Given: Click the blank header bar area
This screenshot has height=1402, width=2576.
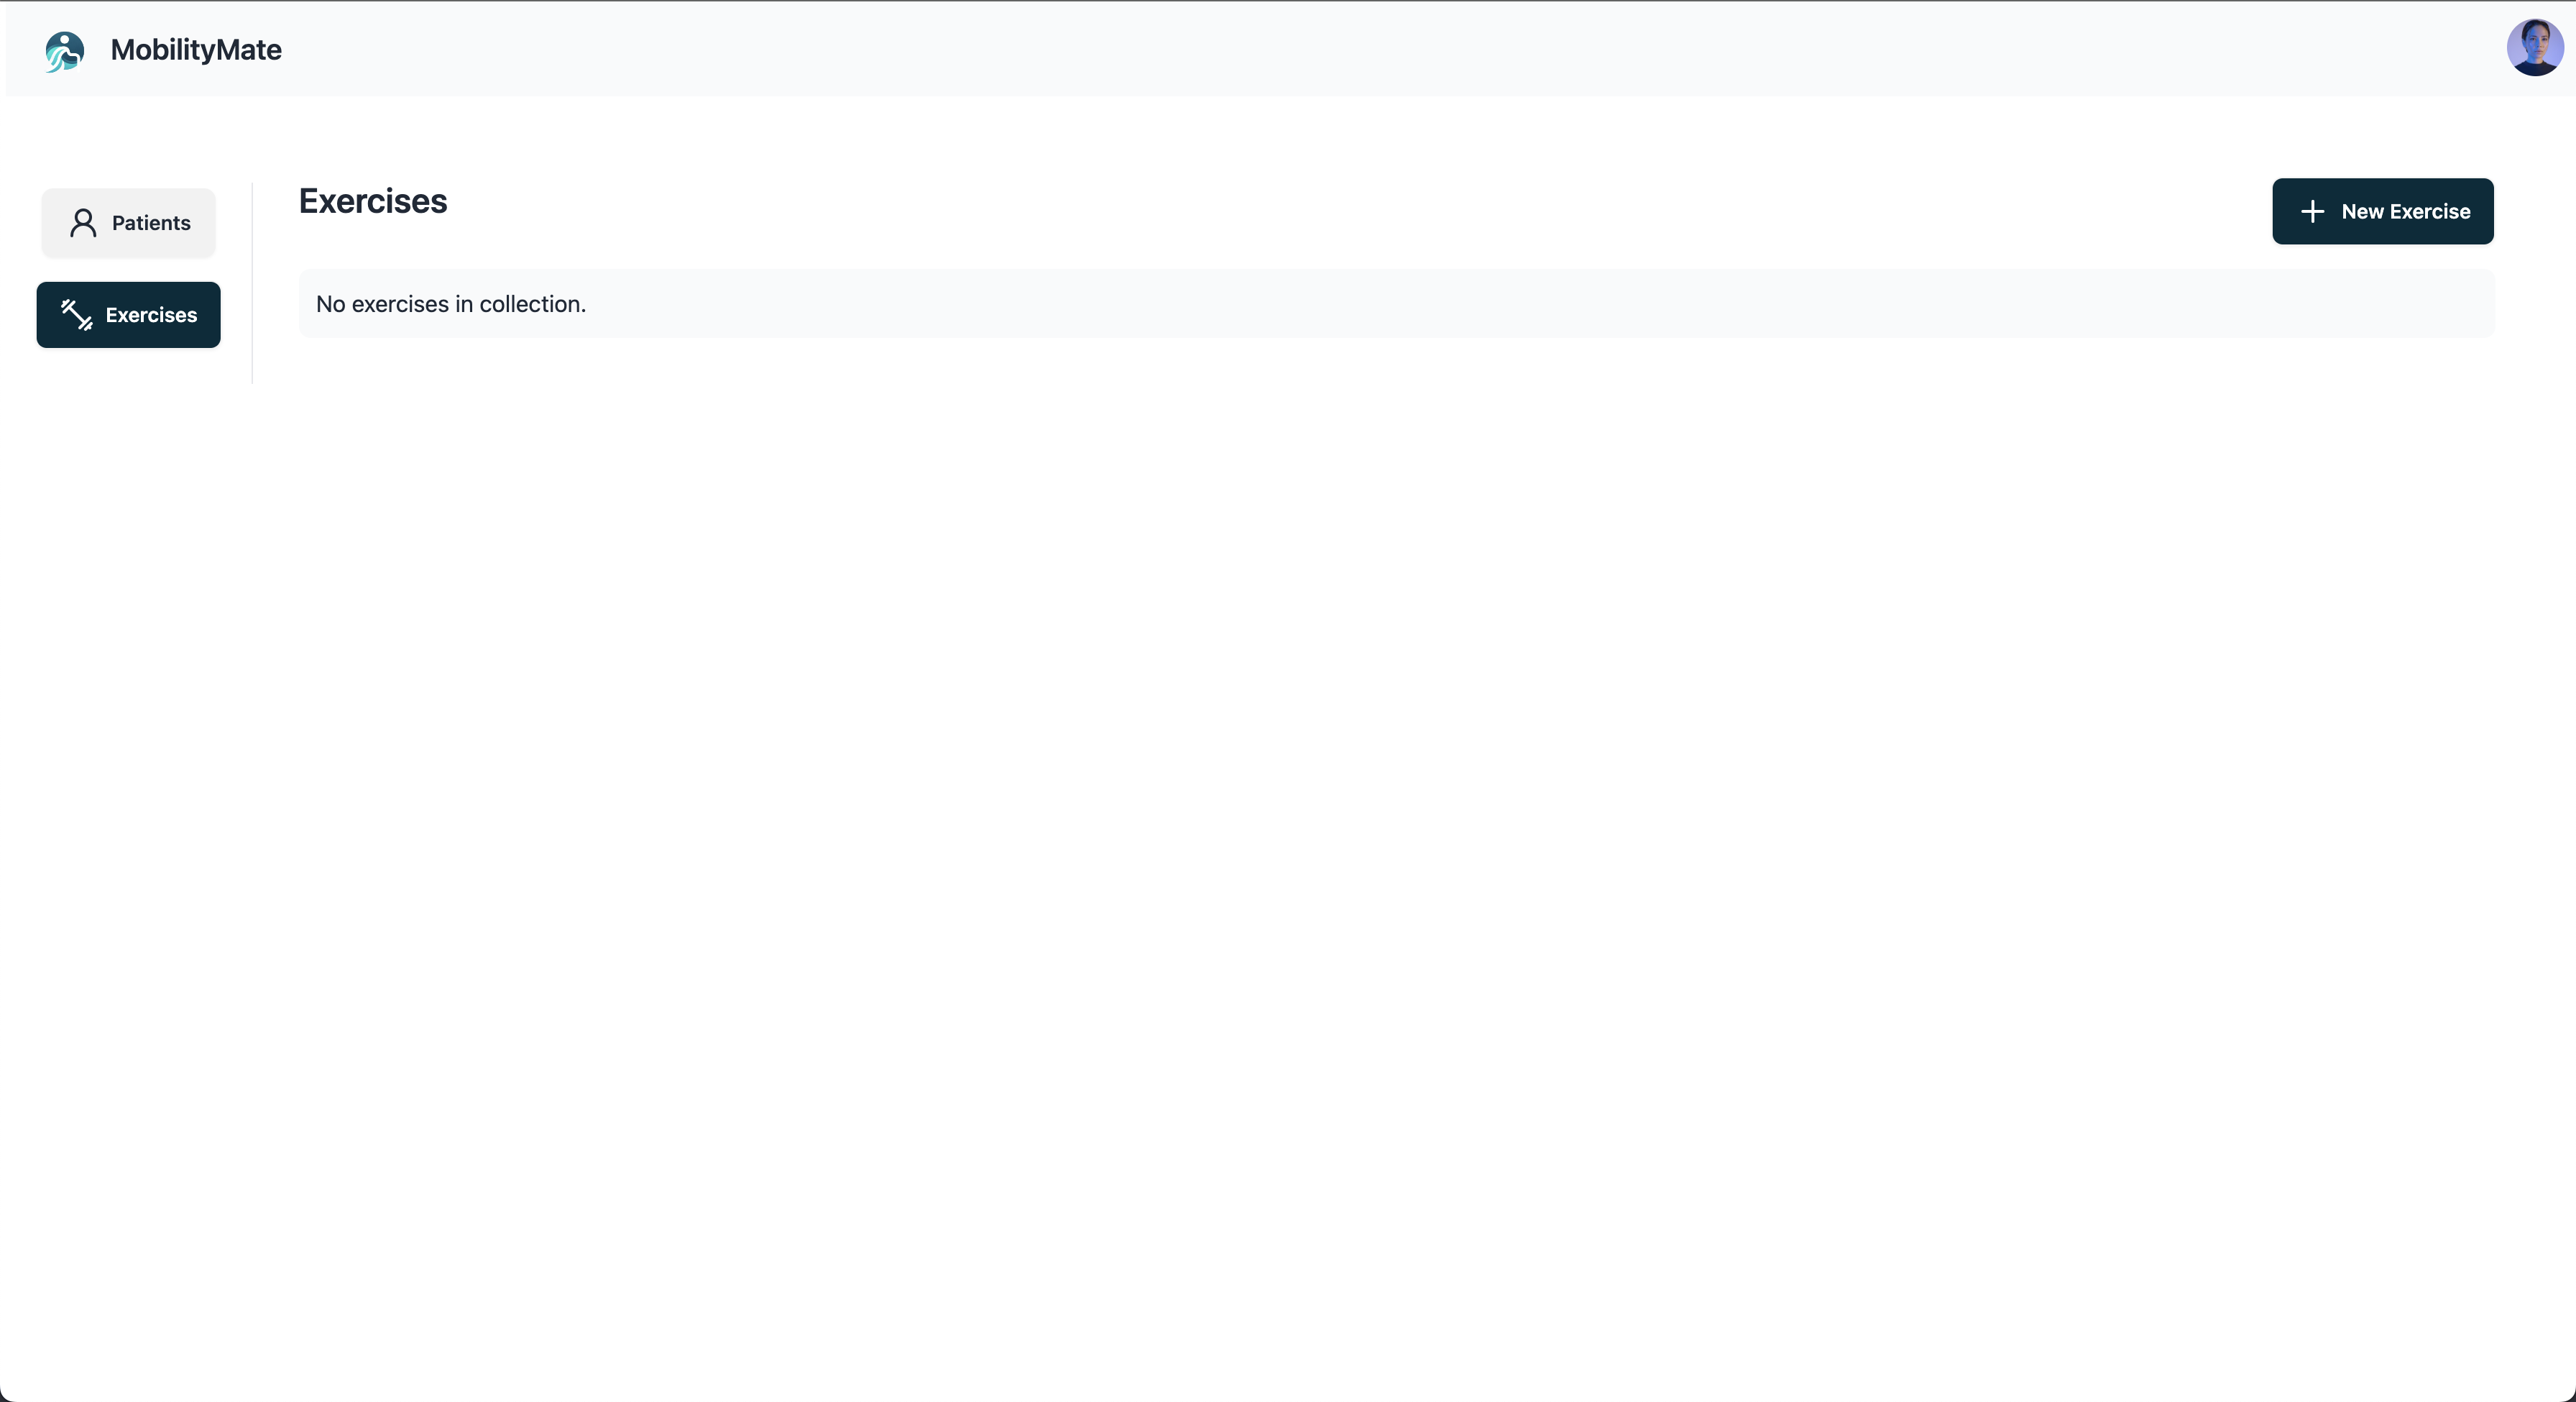Looking at the screenshot, I should (1300, 49).
